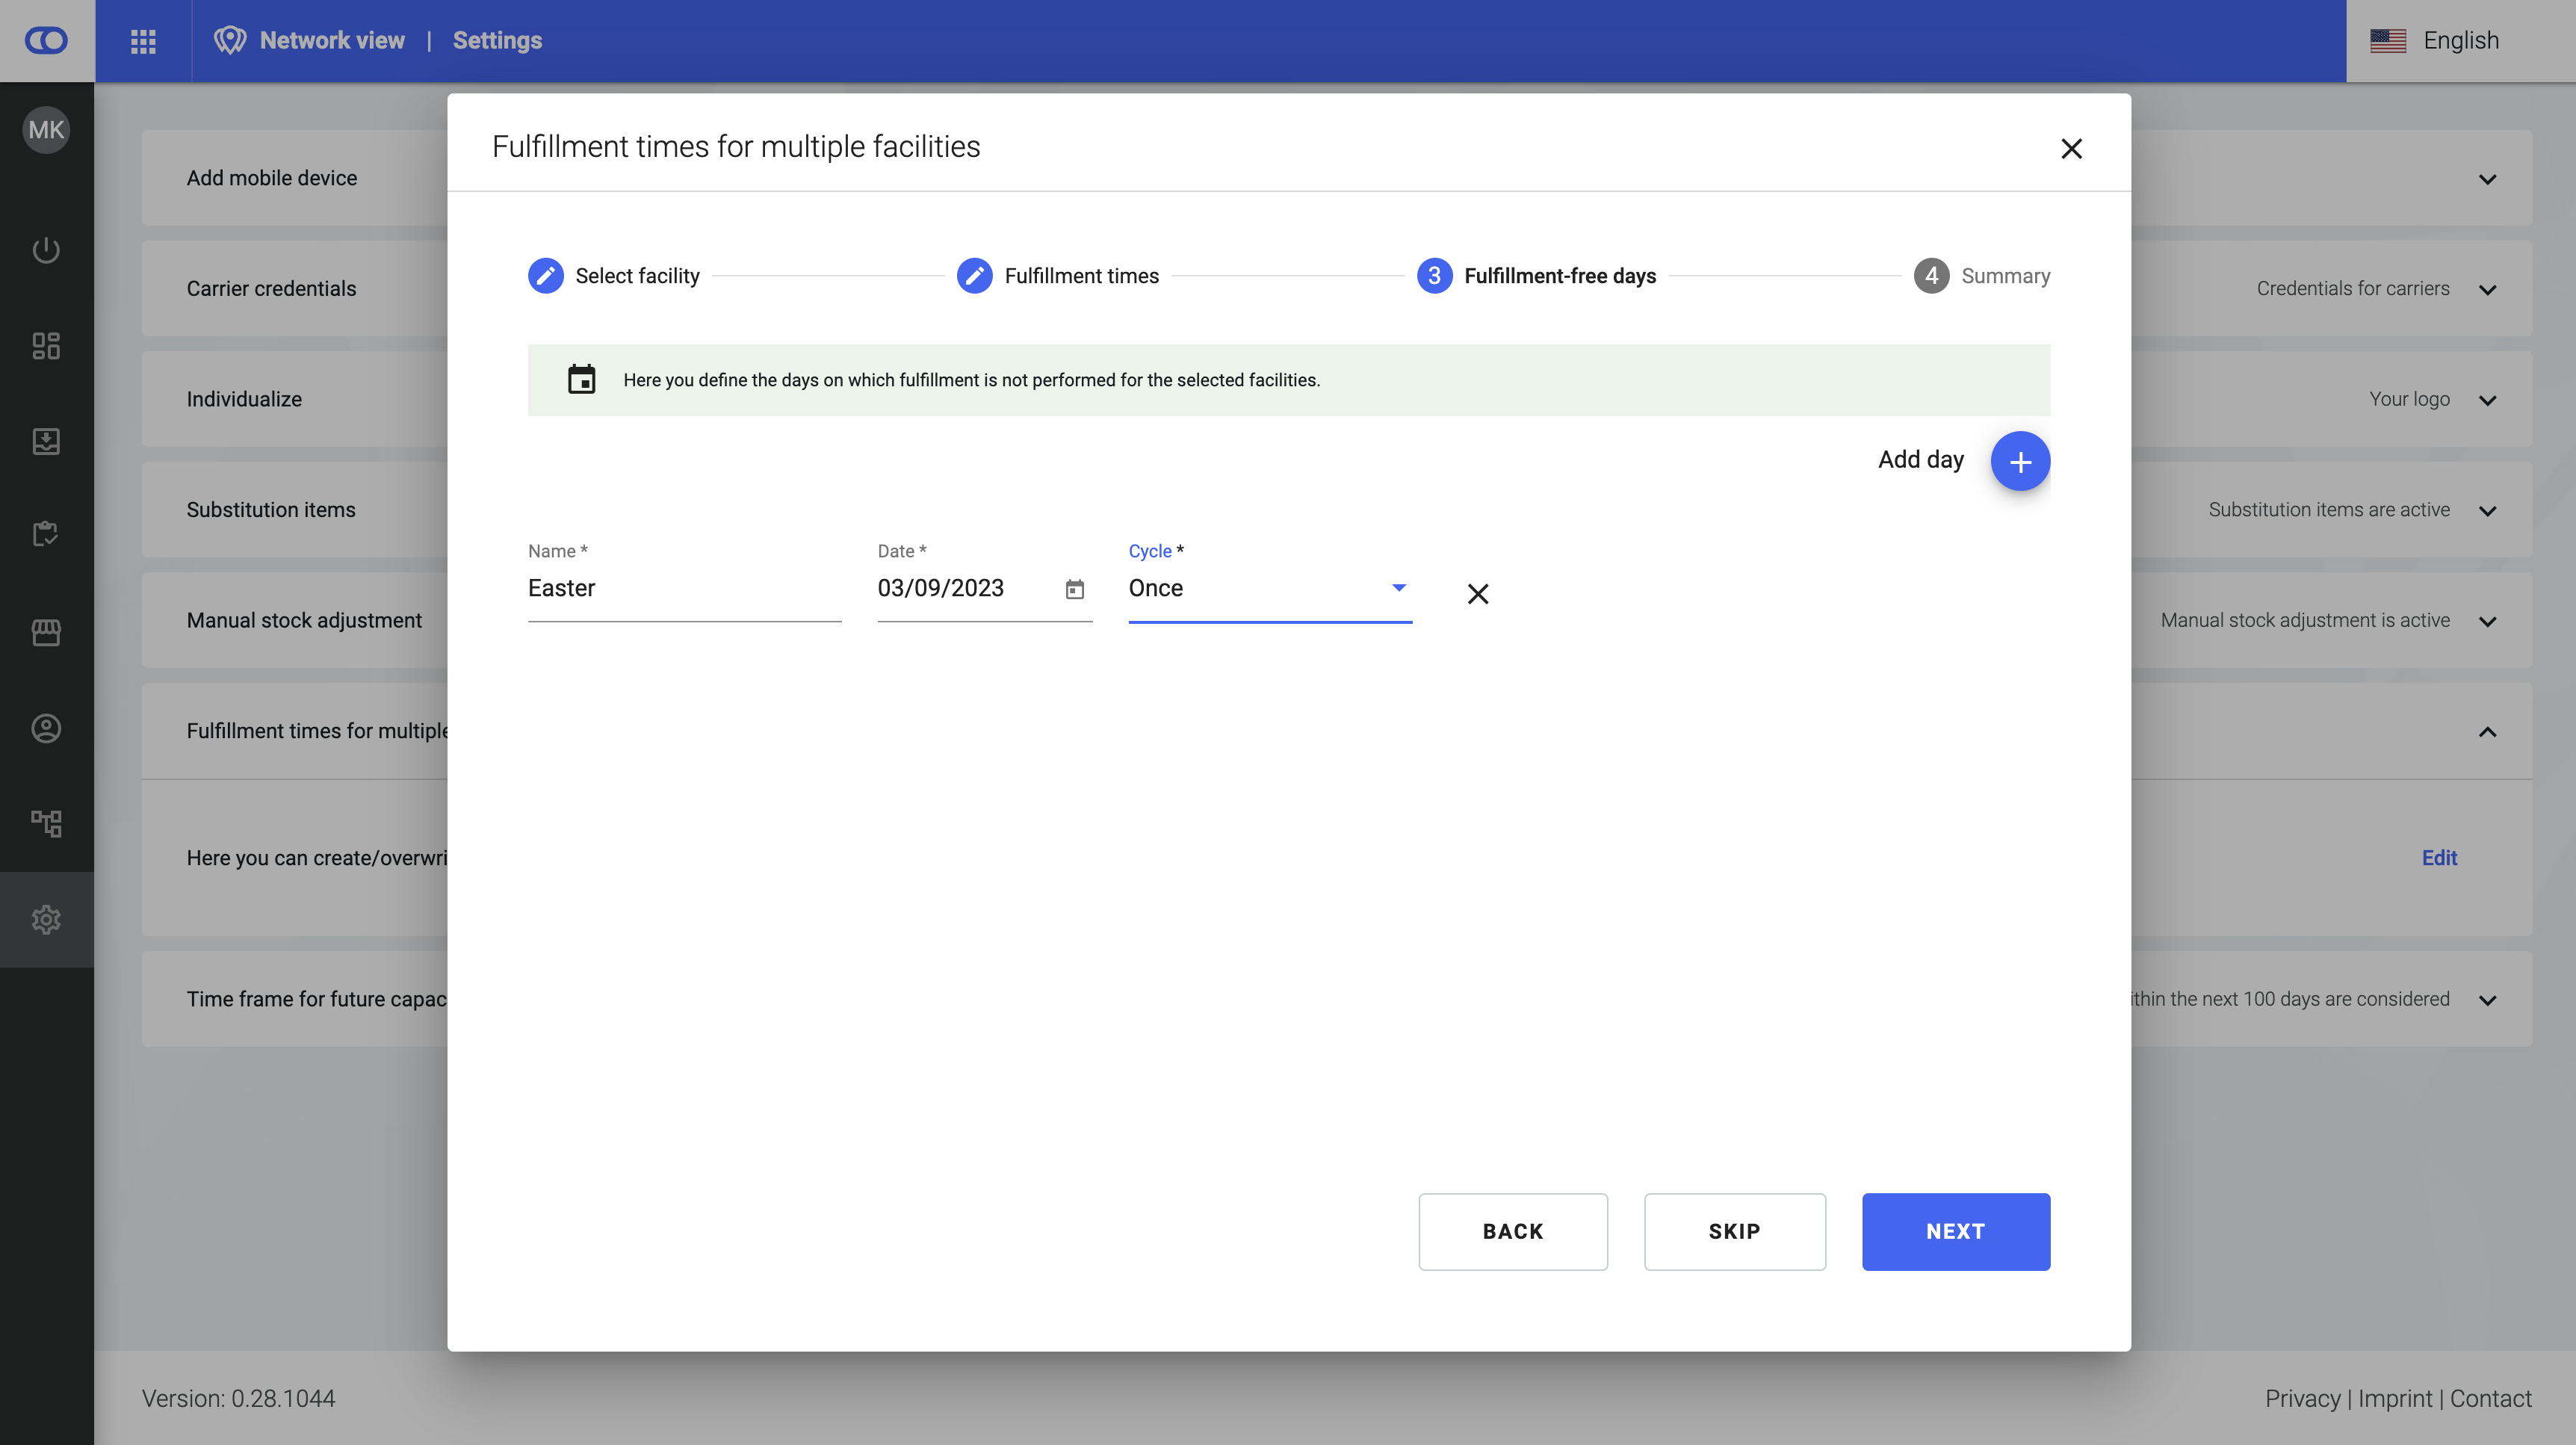Open the hierarchy tree sidebar icon

point(46,823)
